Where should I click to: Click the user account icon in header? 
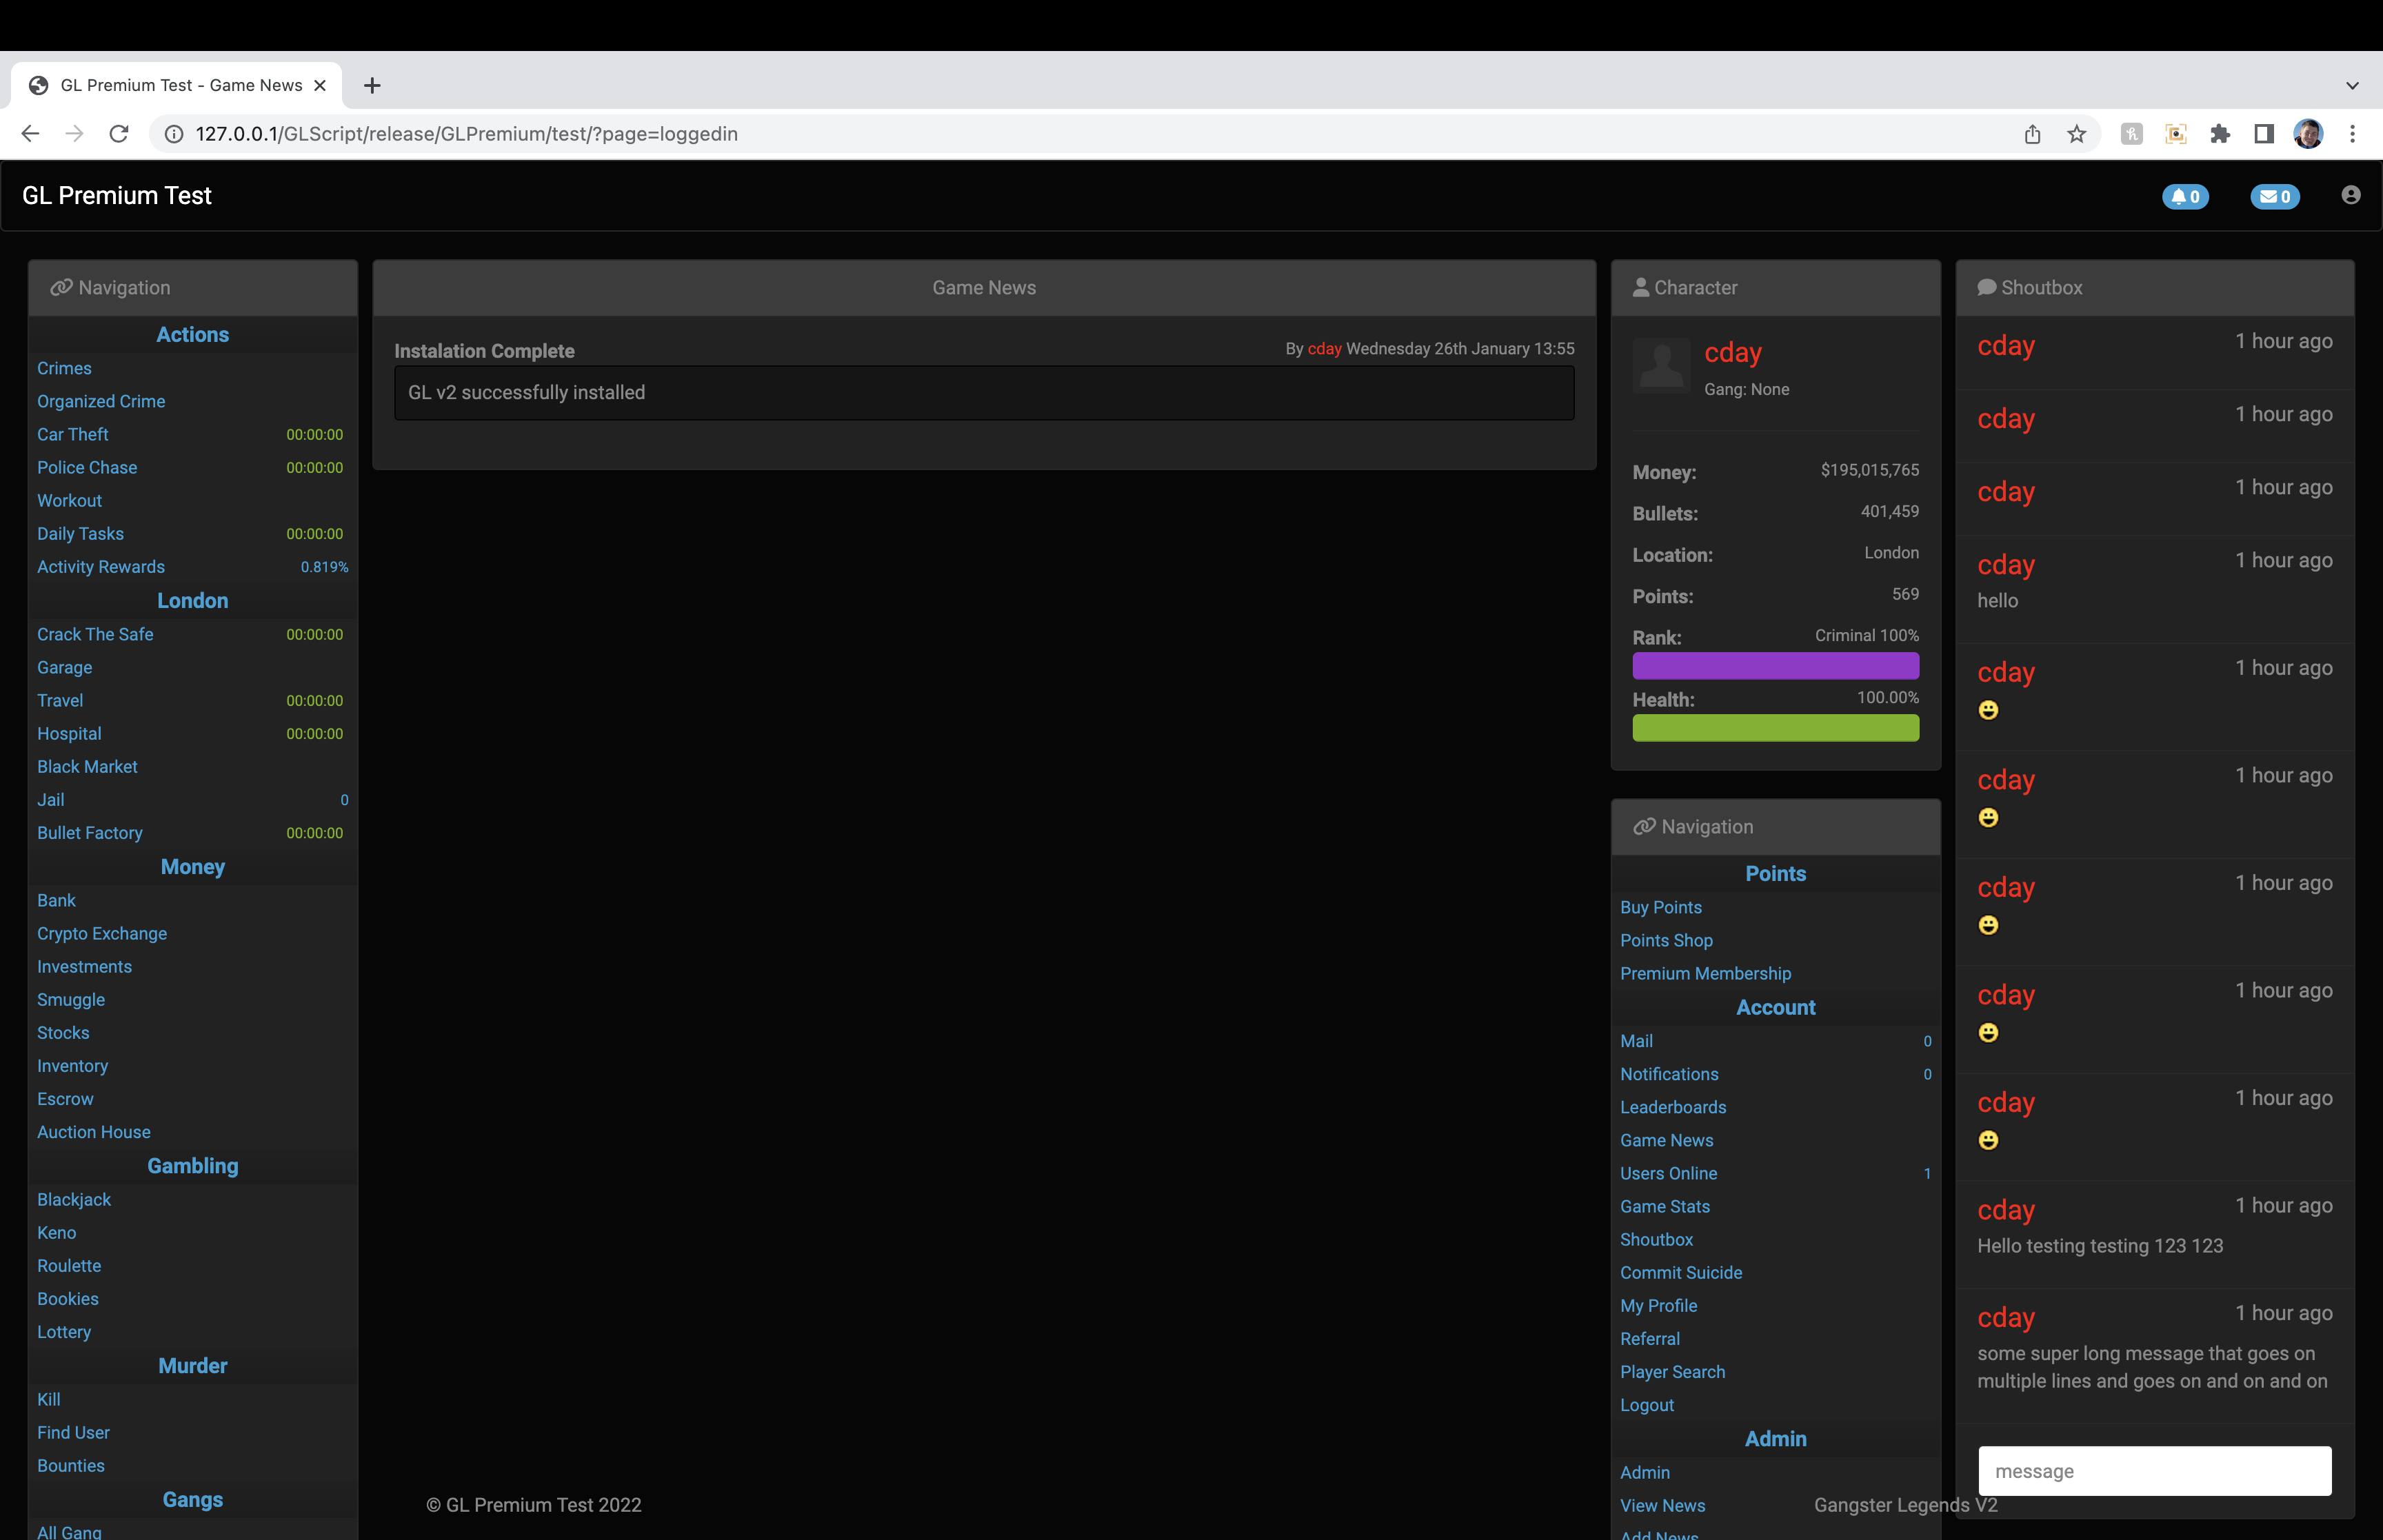click(2350, 195)
